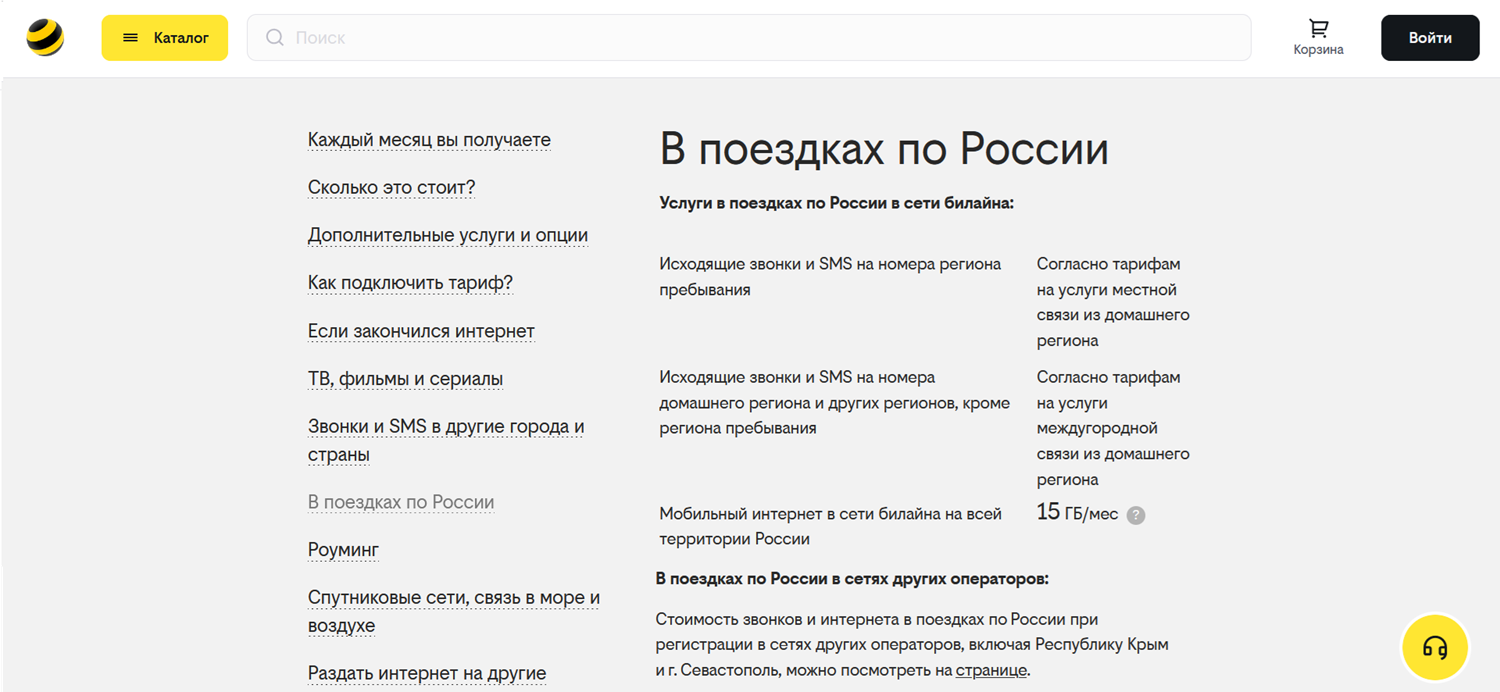The width and height of the screenshot is (1500, 692).
Task: Go to 'Спутниковые сети, связь в море' link
Action: click(453, 598)
